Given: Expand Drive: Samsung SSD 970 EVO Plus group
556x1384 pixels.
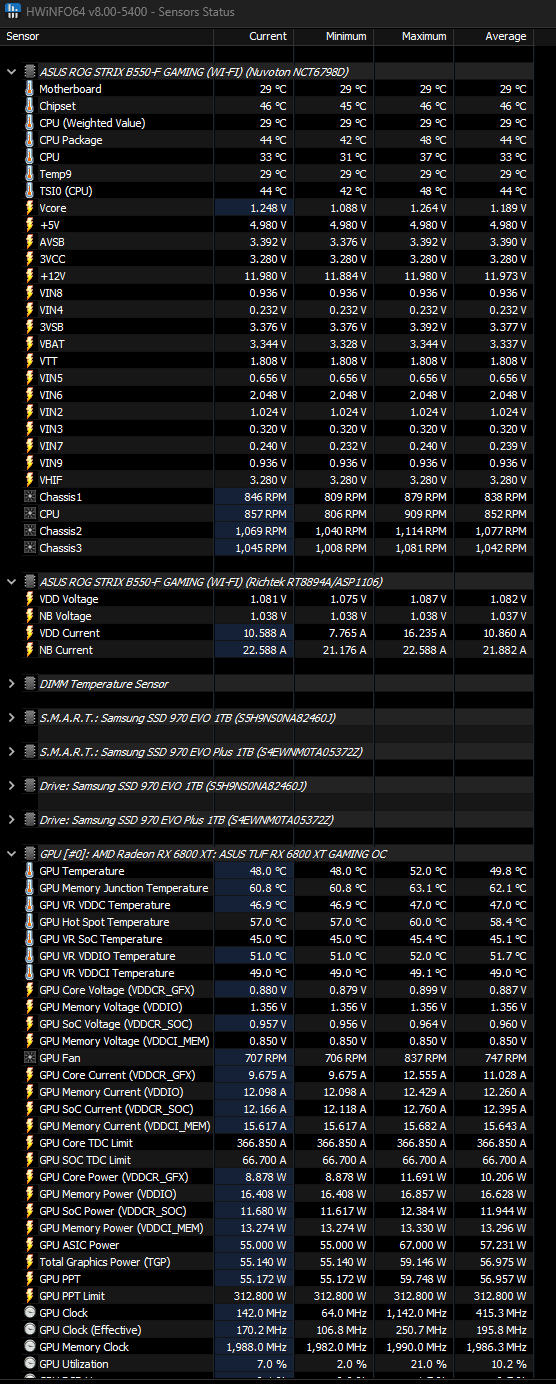Looking at the screenshot, I should tap(11, 820).
